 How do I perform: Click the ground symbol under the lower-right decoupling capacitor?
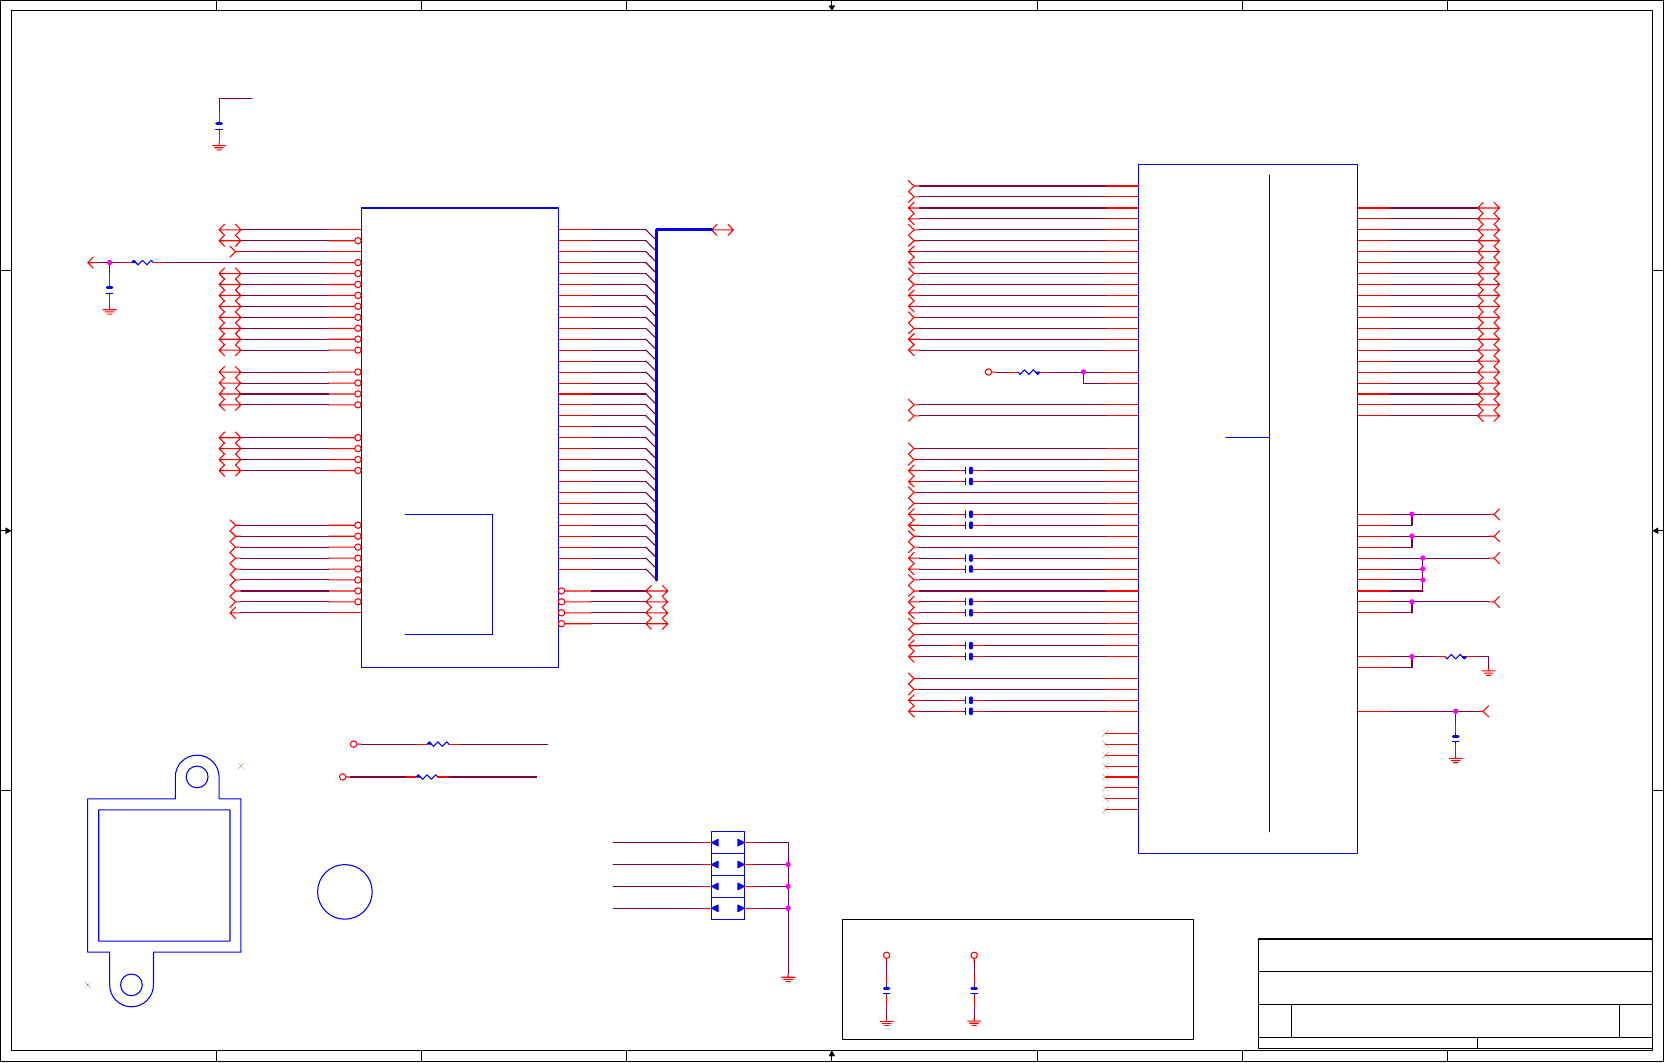click(1456, 760)
